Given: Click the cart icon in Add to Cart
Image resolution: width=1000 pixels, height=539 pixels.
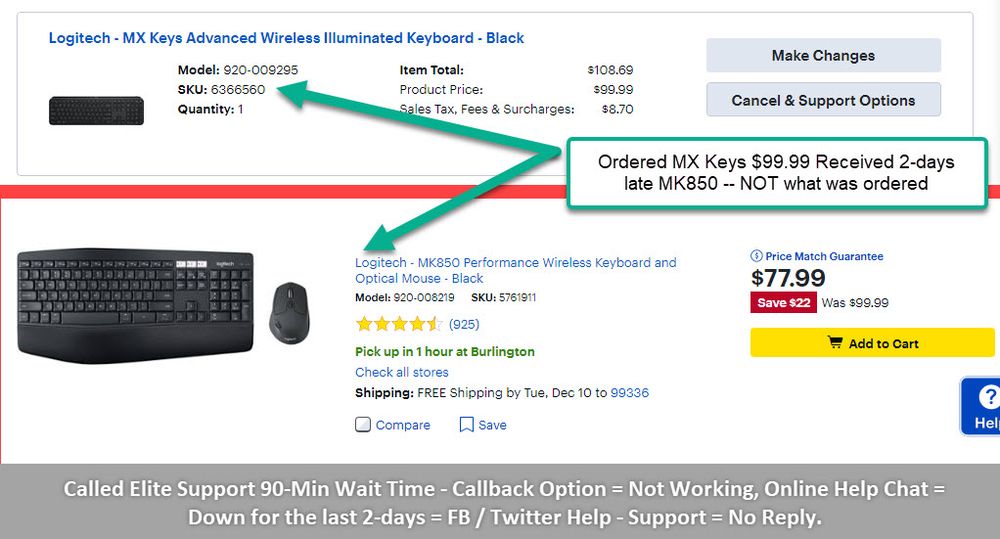Looking at the screenshot, I should coord(835,343).
